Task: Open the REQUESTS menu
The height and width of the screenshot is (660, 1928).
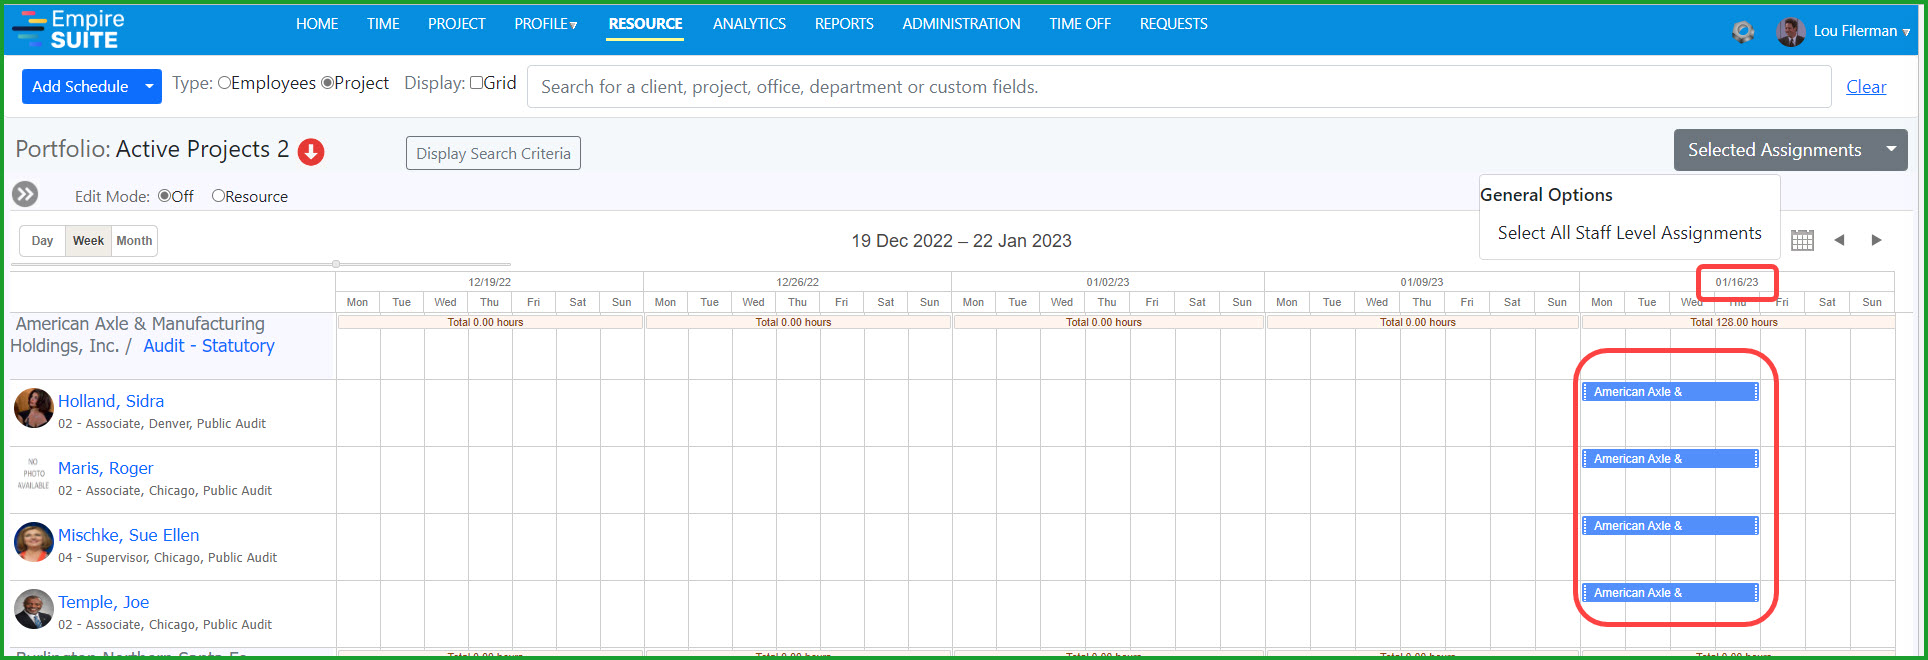Action: point(1174,24)
